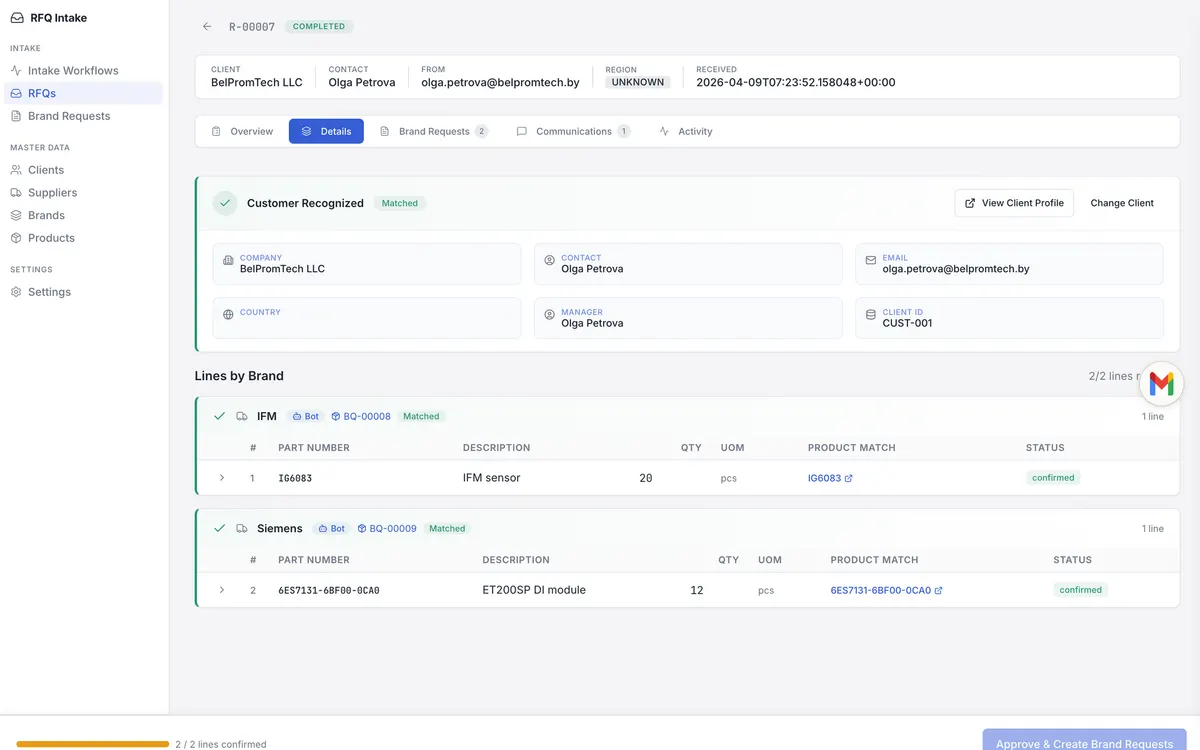Screen dimensions: 1200x750
Task: Open Products in the sidebar
Action: [x=81, y=238]
